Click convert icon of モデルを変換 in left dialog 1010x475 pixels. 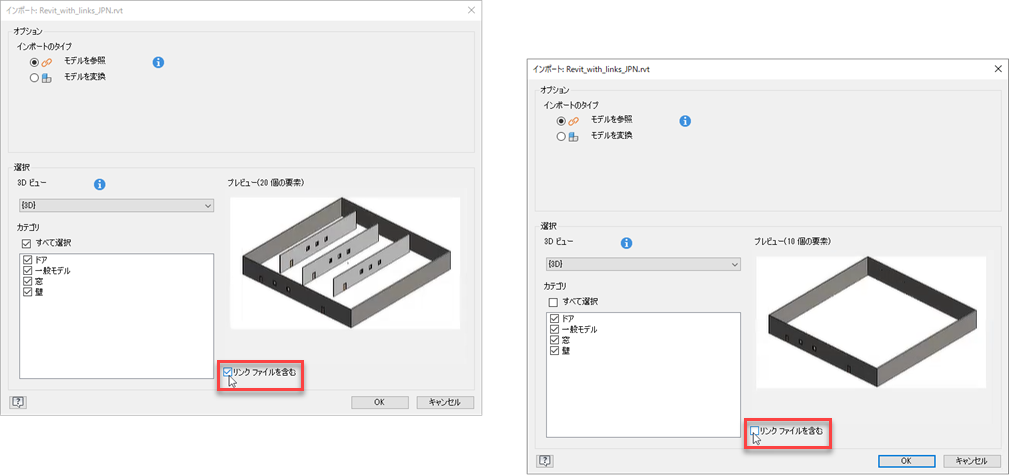click(x=46, y=78)
